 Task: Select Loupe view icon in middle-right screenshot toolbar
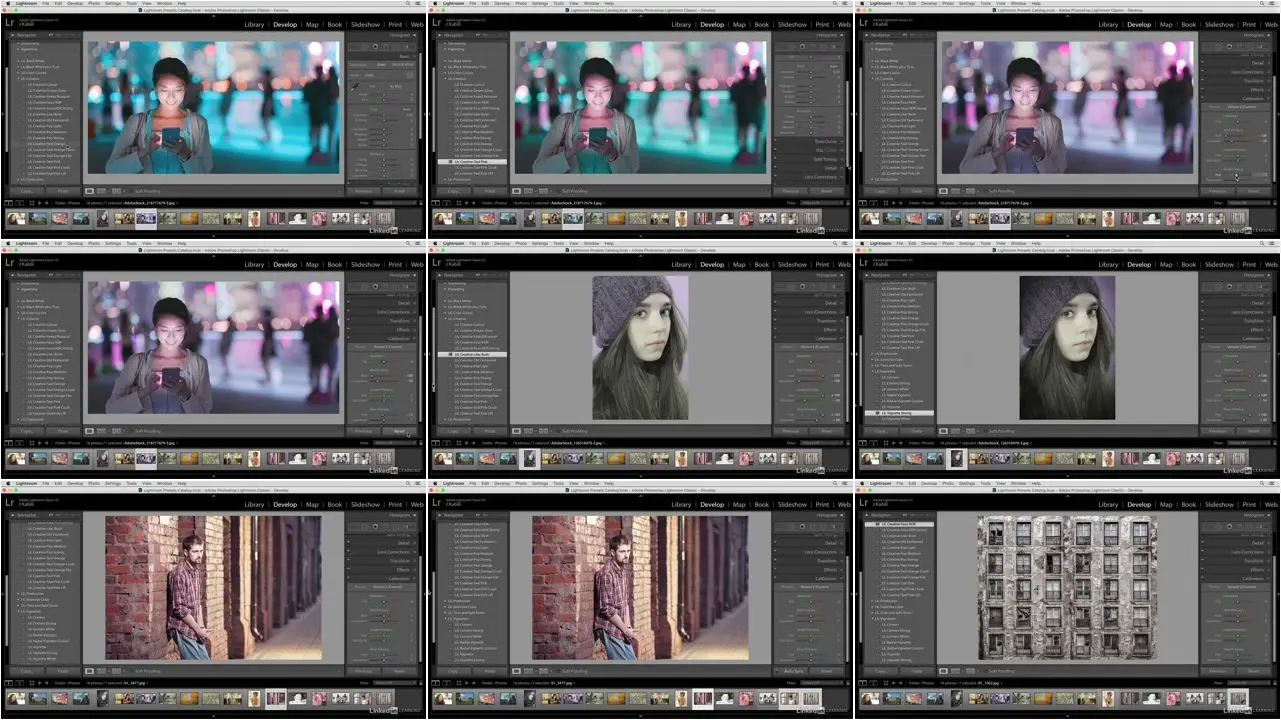click(942, 431)
